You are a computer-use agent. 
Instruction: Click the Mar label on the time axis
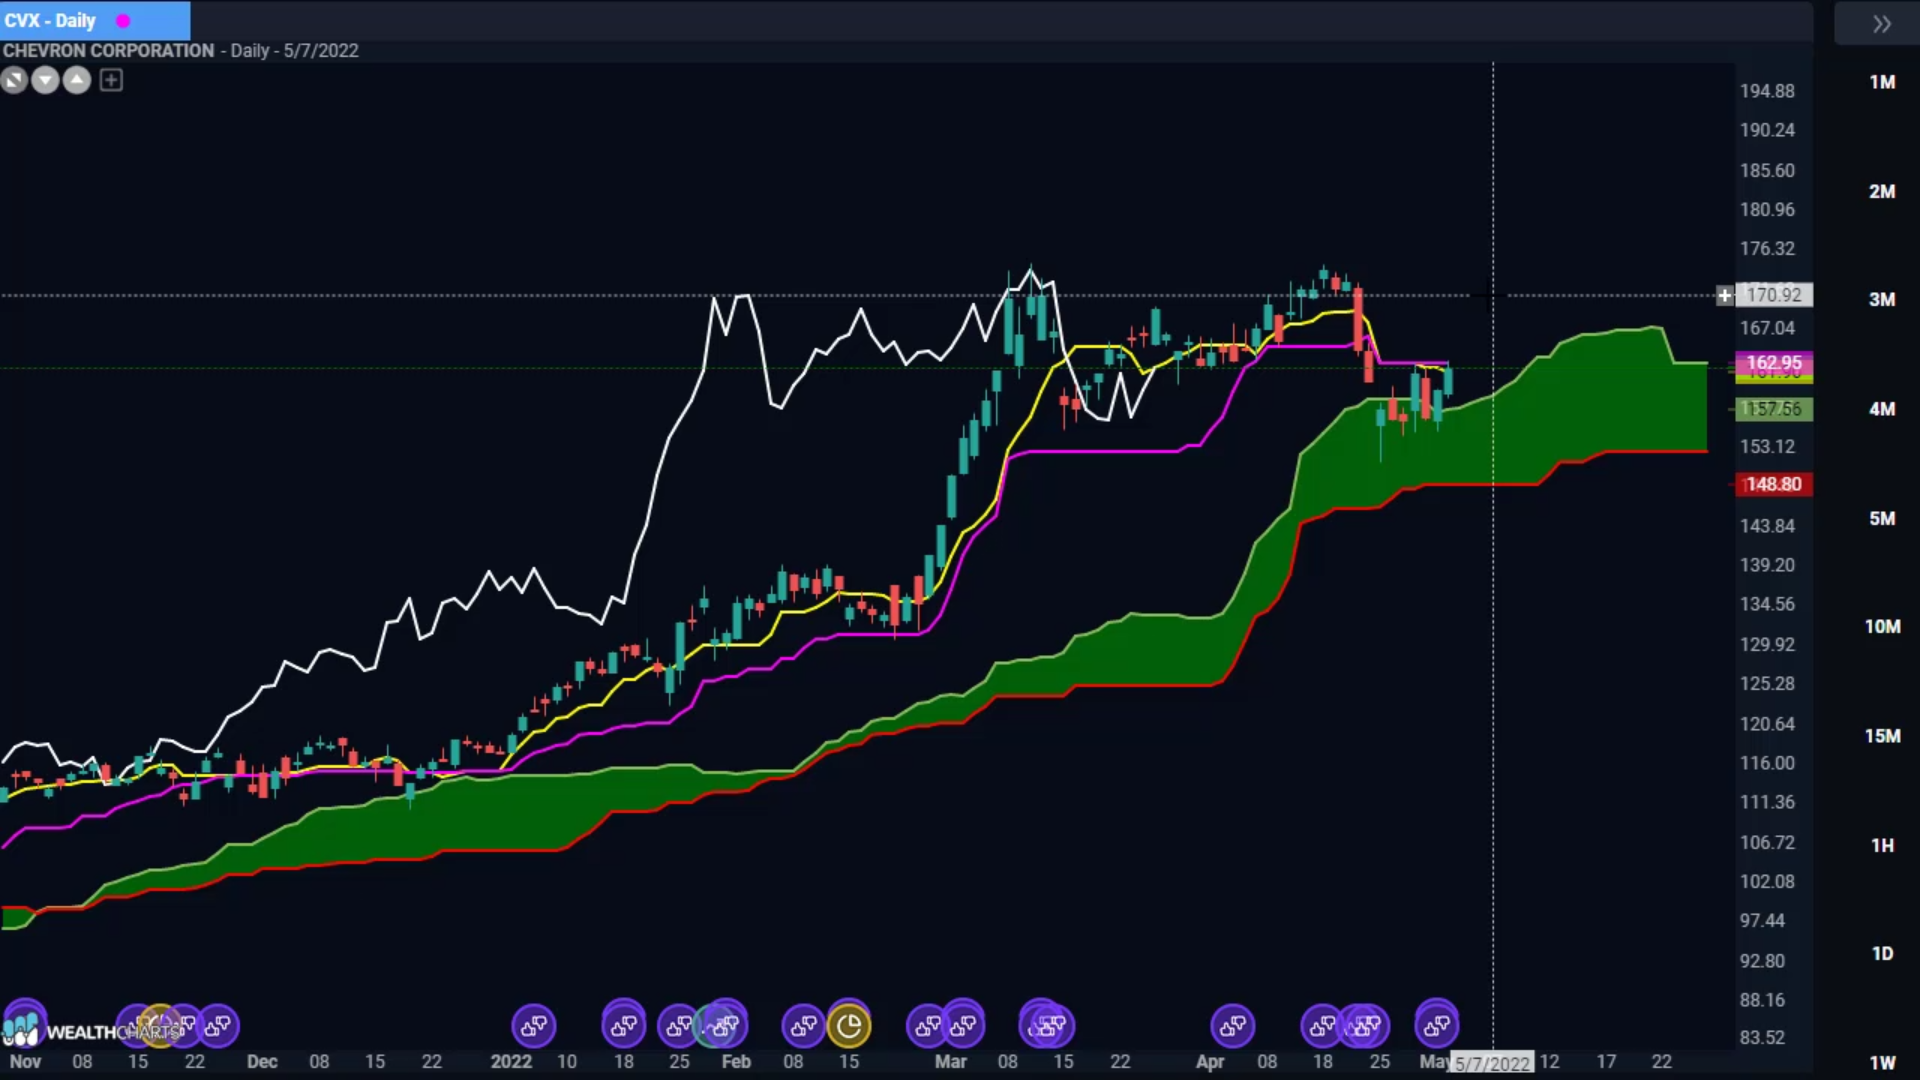click(950, 1062)
